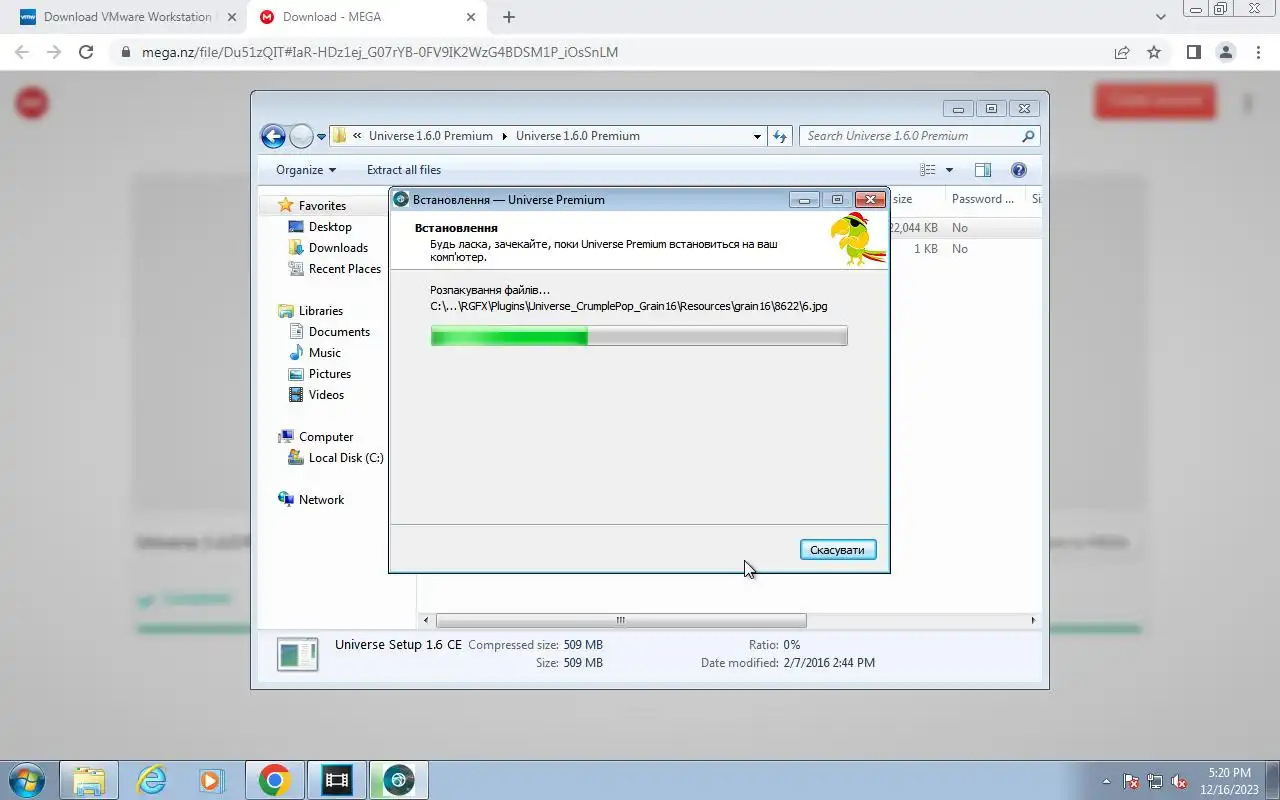Toggle Chrome side panel icon
The width and height of the screenshot is (1280, 800).
pos(1193,52)
